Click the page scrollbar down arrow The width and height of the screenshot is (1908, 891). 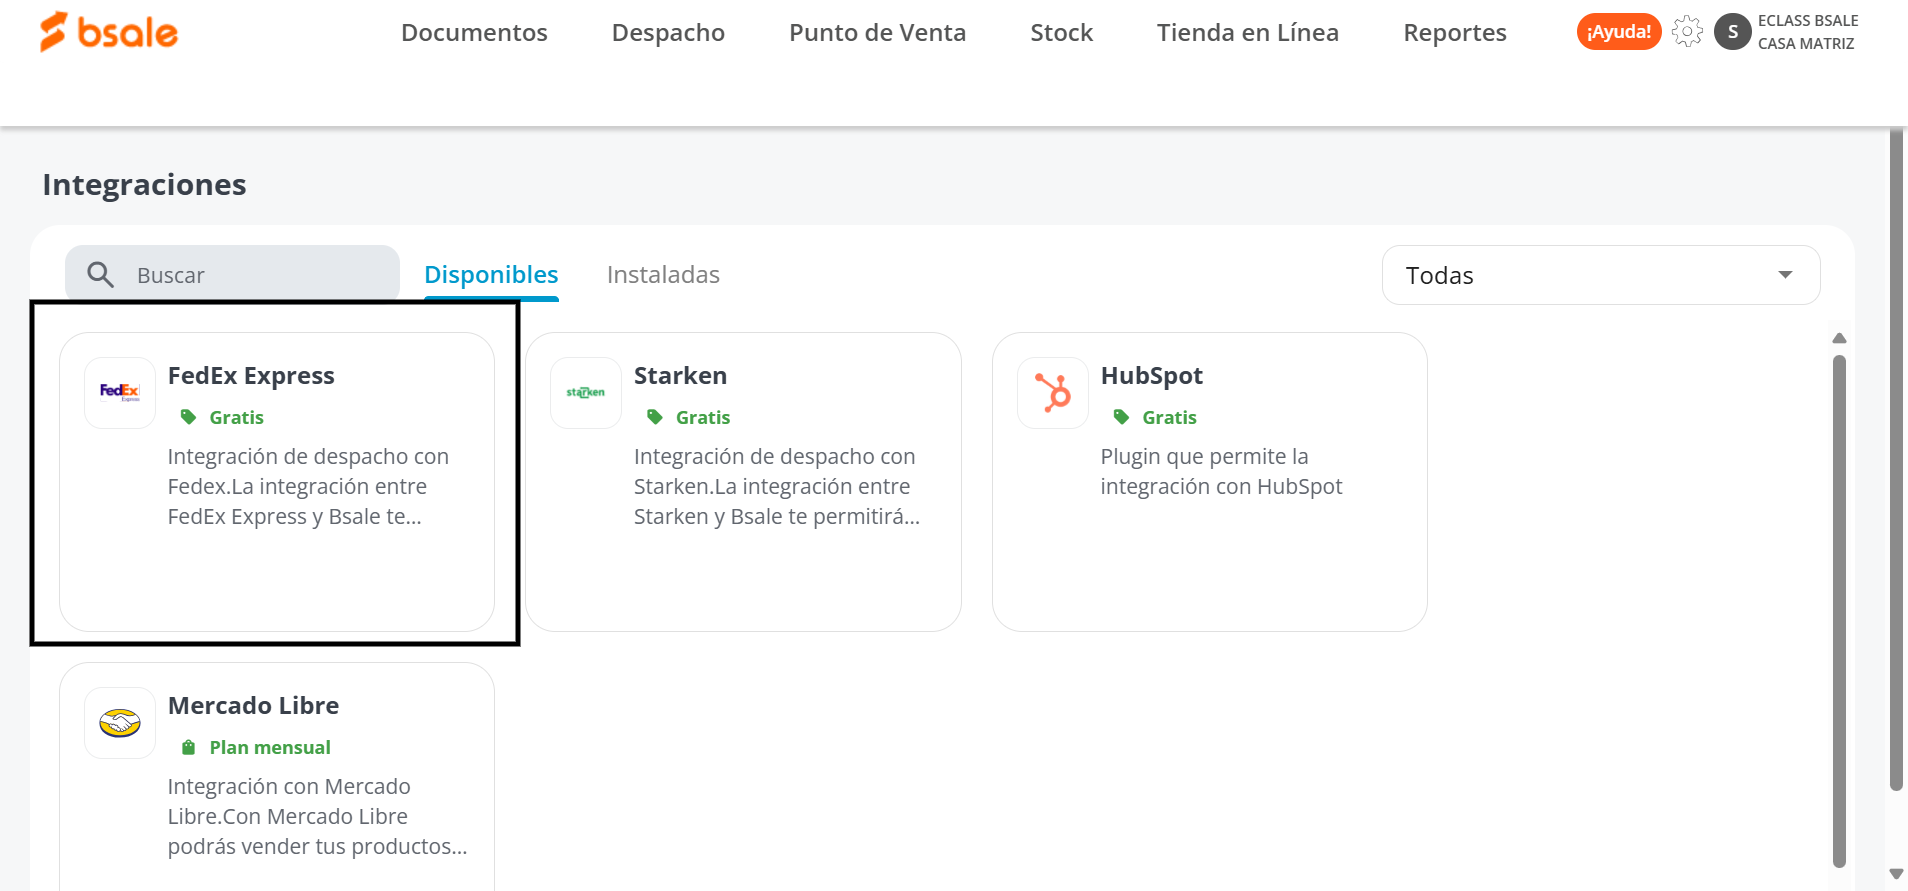[x=1896, y=874]
